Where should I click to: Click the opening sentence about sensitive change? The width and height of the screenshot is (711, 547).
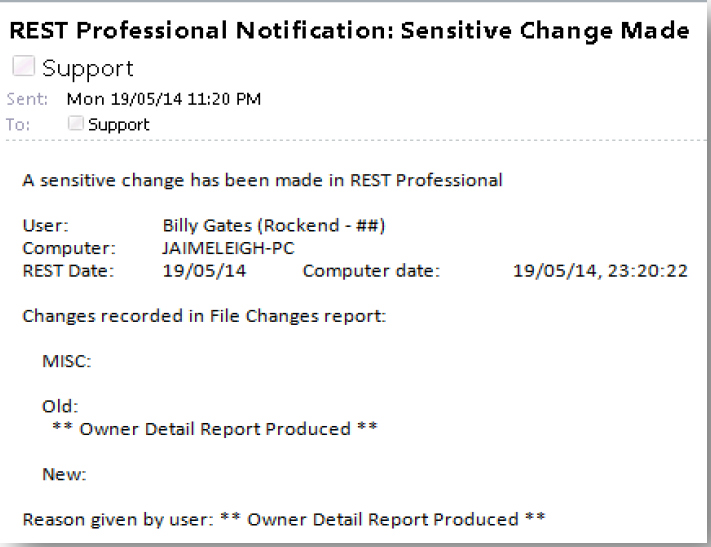pyautogui.click(x=263, y=180)
